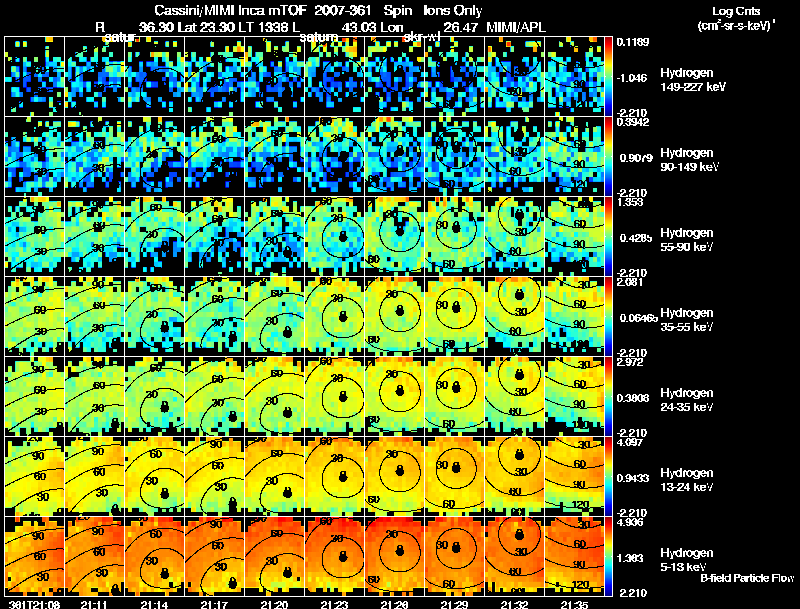
Task: Click the B-field Particle Flow label
Action: tap(747, 578)
